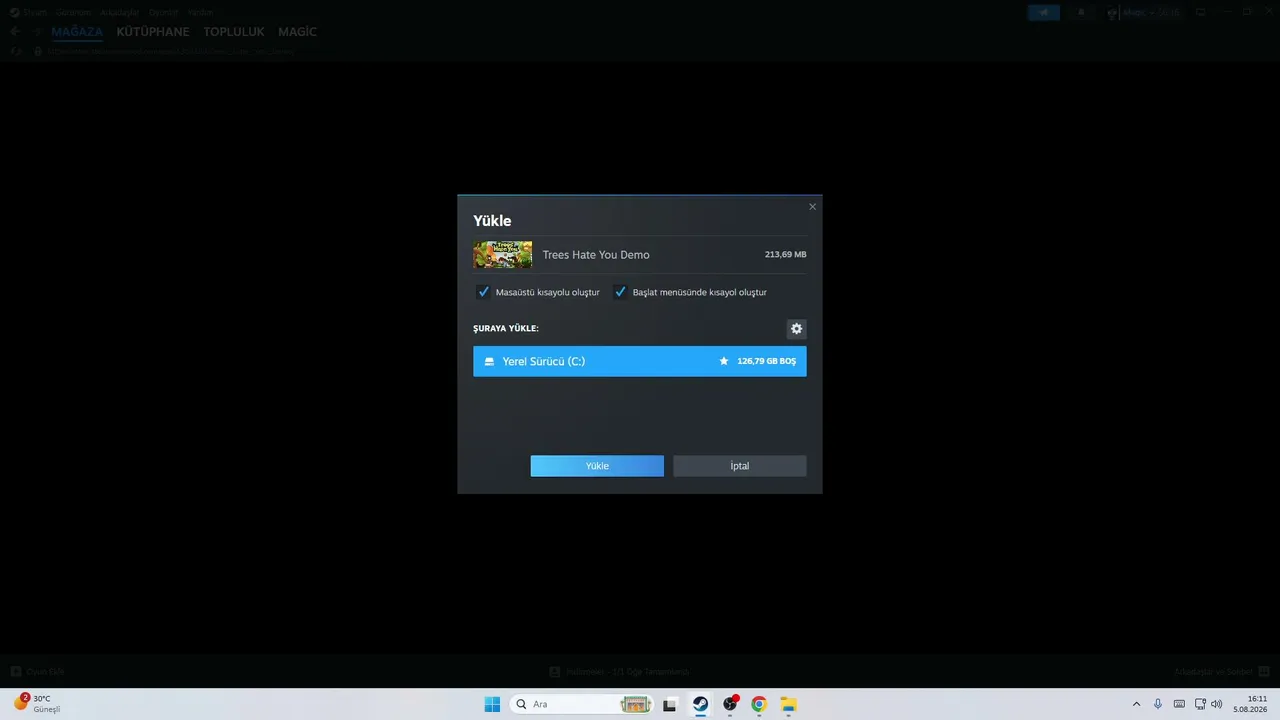Open İndirmeler status in Steam footer

pos(620,672)
